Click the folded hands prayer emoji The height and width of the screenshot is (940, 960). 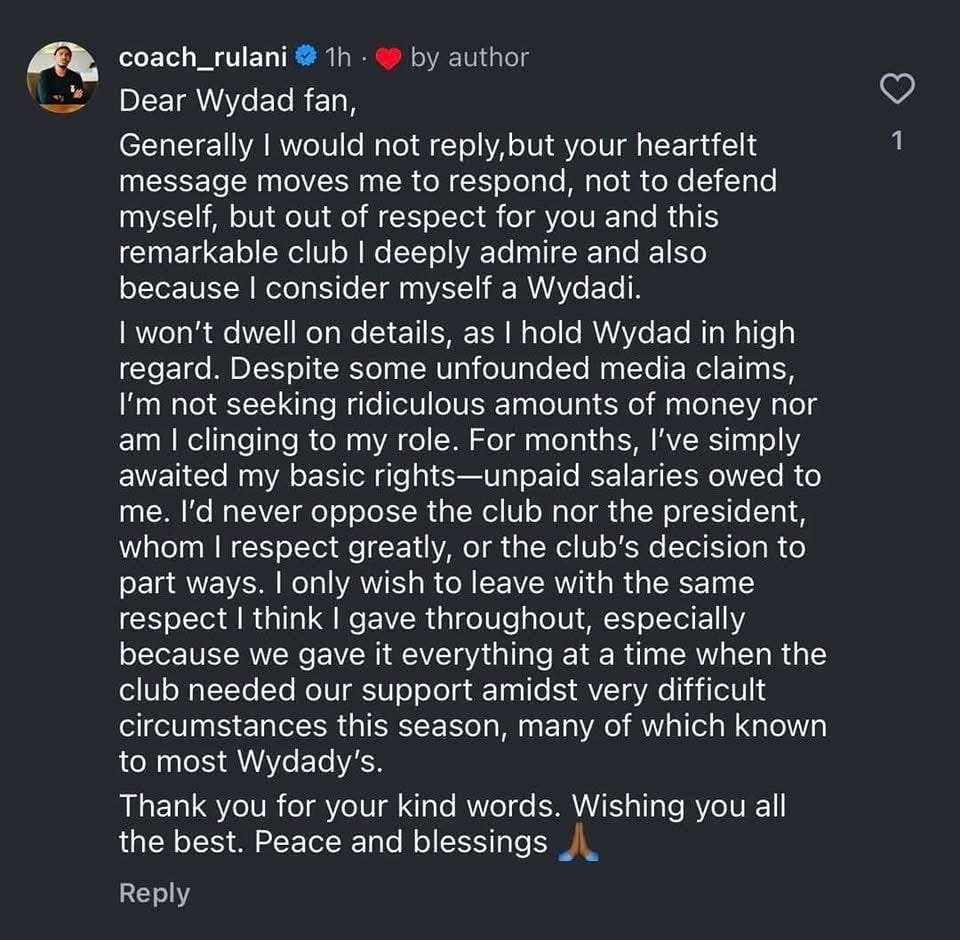pos(578,843)
